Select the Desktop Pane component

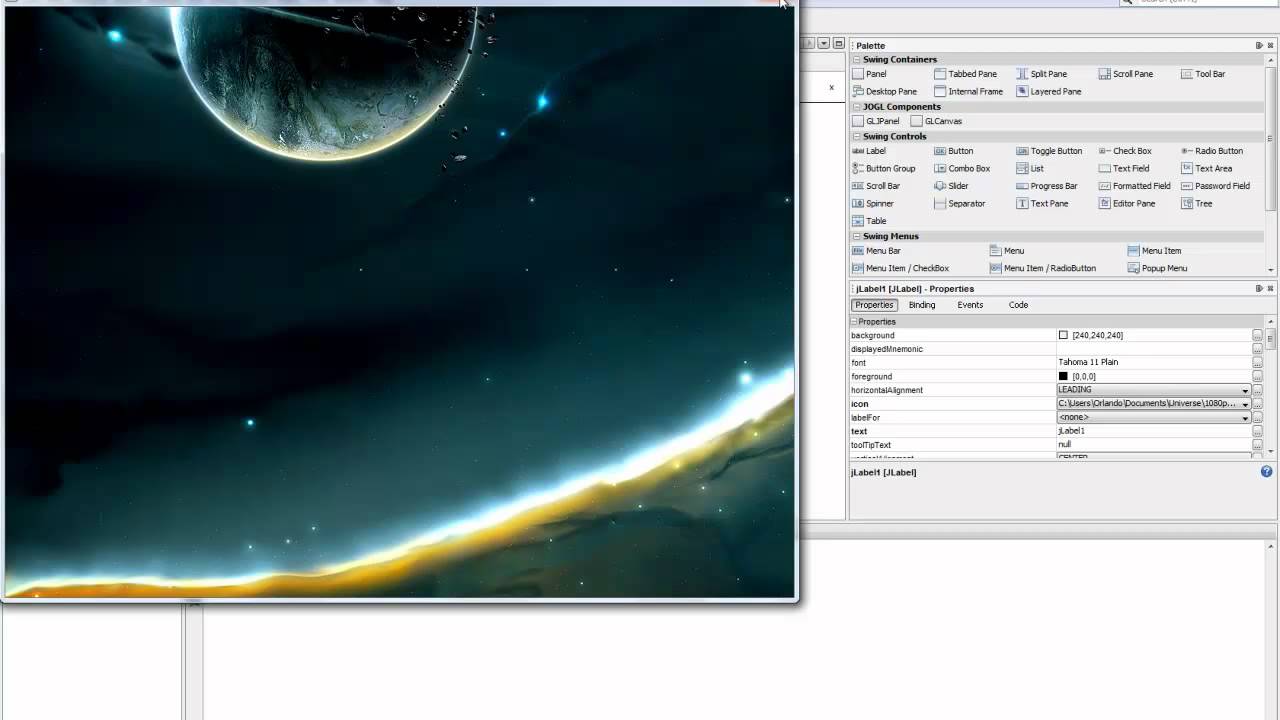tap(884, 91)
